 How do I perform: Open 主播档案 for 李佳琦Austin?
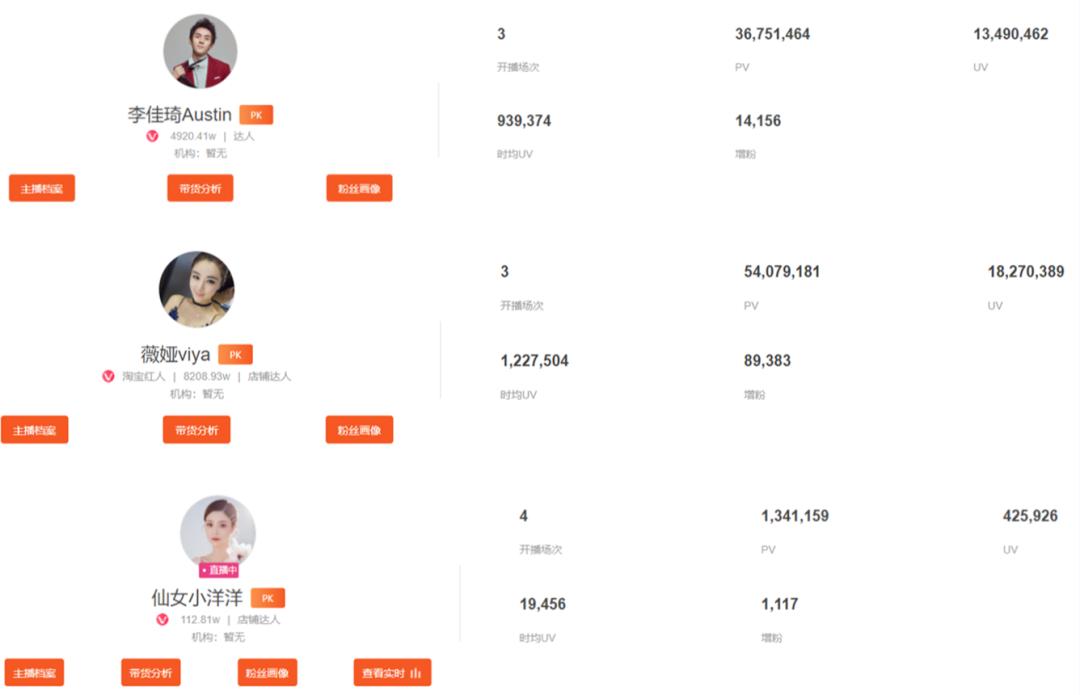42,188
